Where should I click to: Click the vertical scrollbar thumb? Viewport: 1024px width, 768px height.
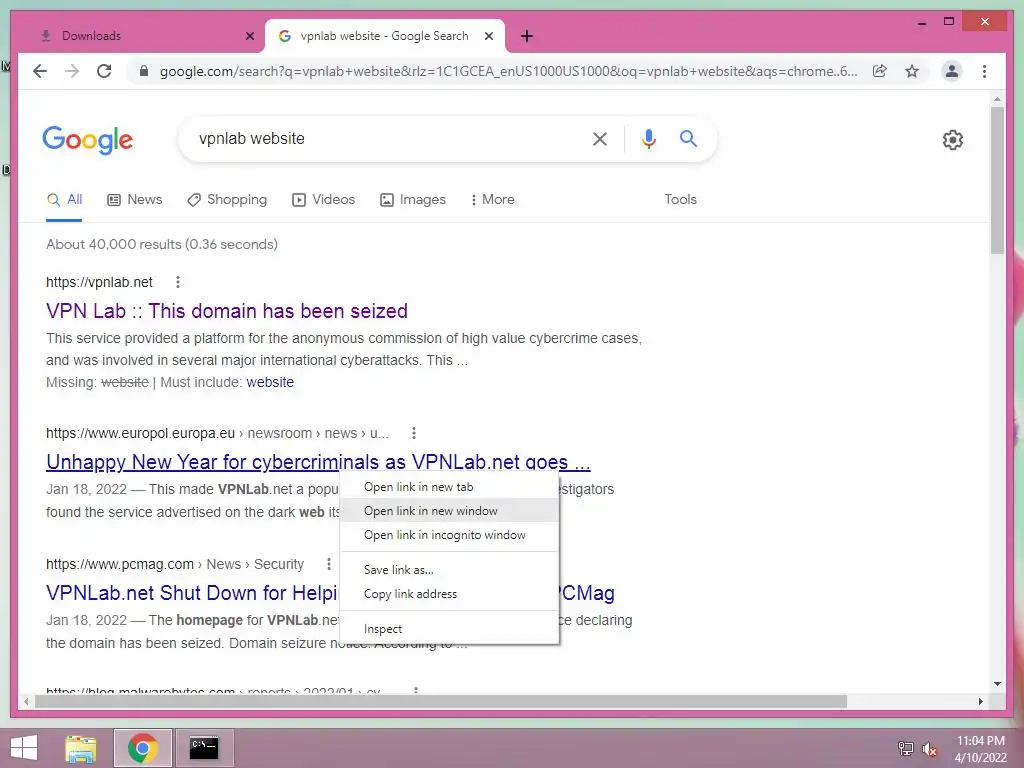click(997, 180)
